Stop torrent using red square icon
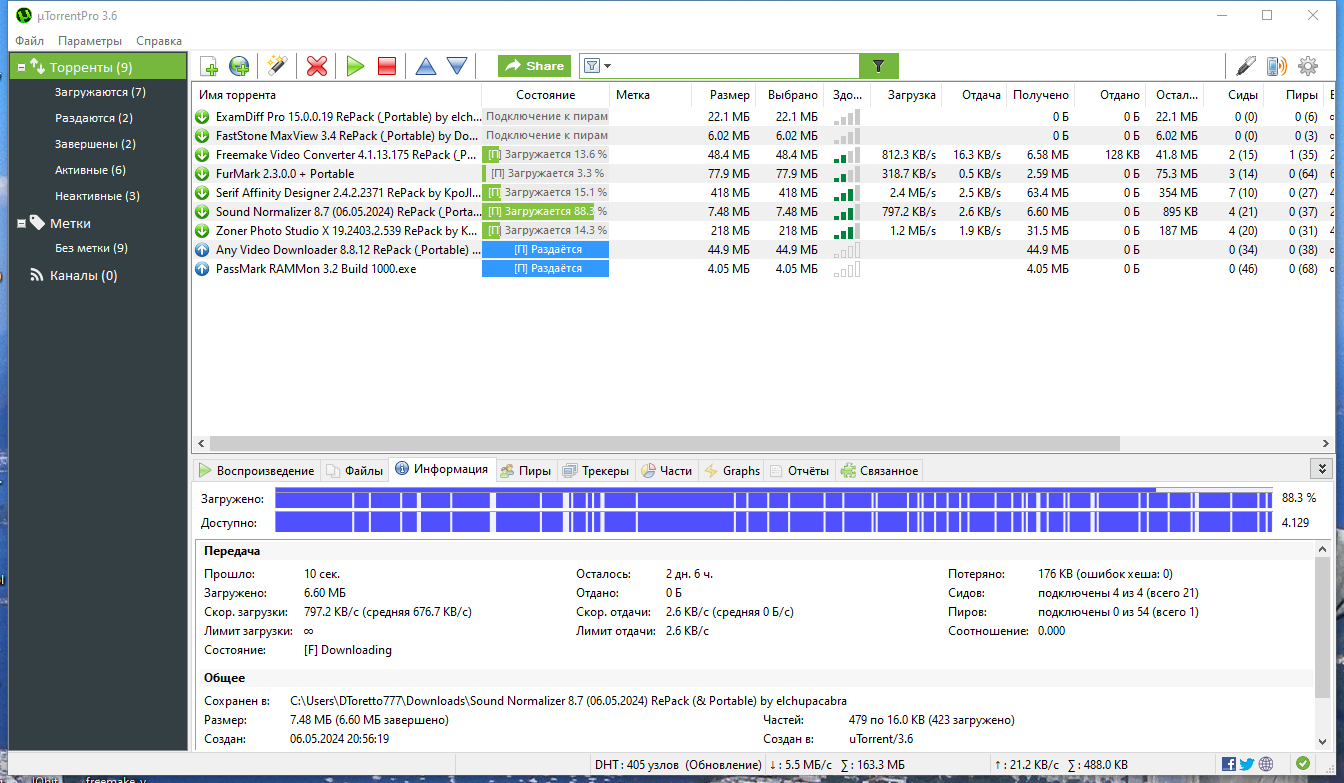This screenshot has height=783, width=1344. coord(387,66)
